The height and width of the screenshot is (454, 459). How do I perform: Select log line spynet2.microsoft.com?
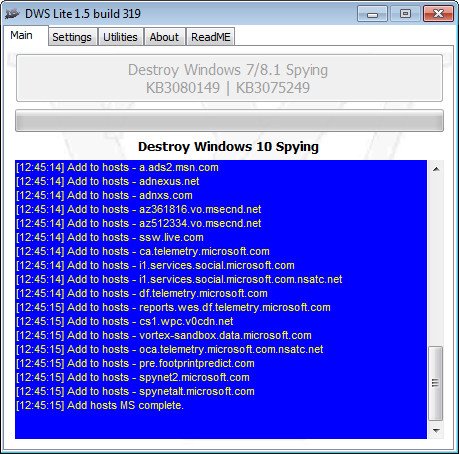pyautogui.click(x=133, y=377)
